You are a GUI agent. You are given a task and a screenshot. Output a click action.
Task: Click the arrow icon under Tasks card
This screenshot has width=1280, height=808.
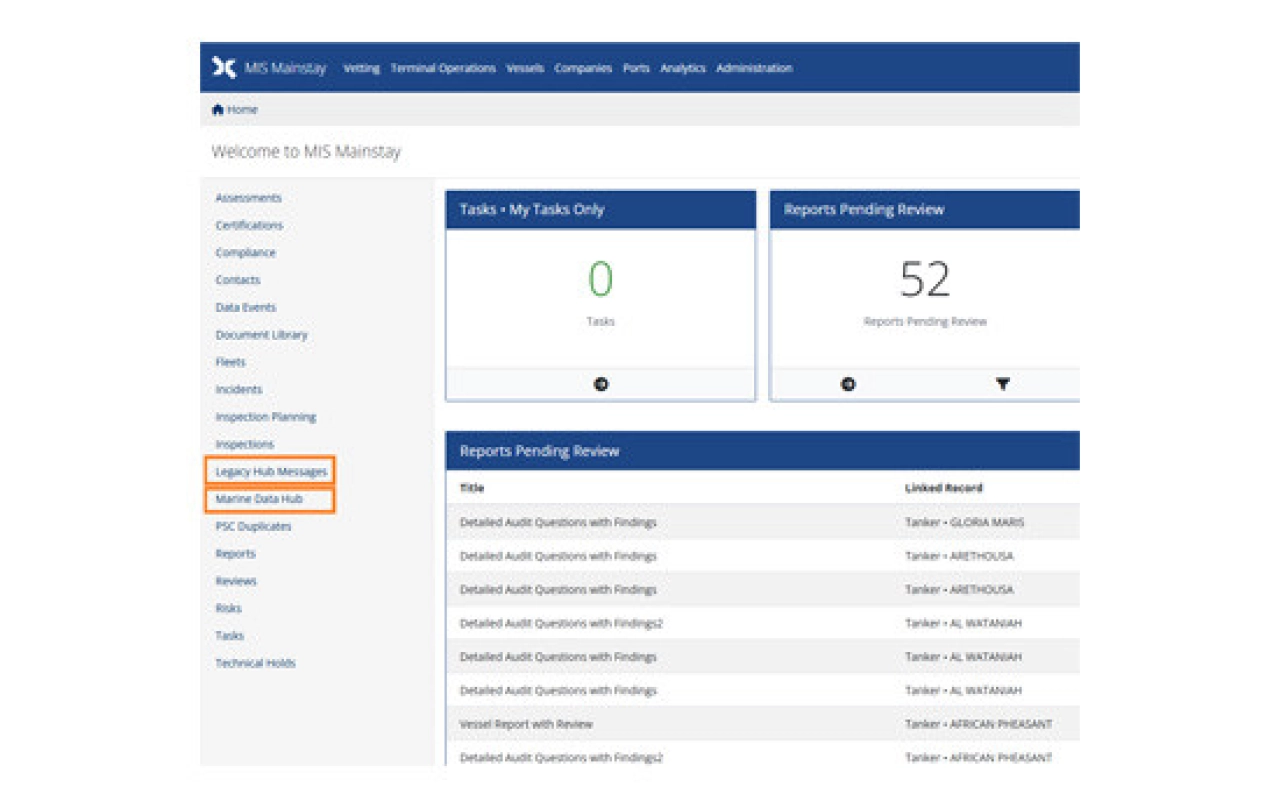(x=601, y=384)
